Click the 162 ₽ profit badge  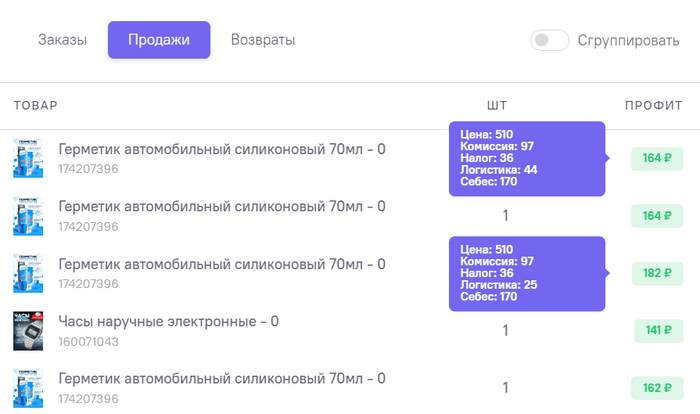point(656,387)
